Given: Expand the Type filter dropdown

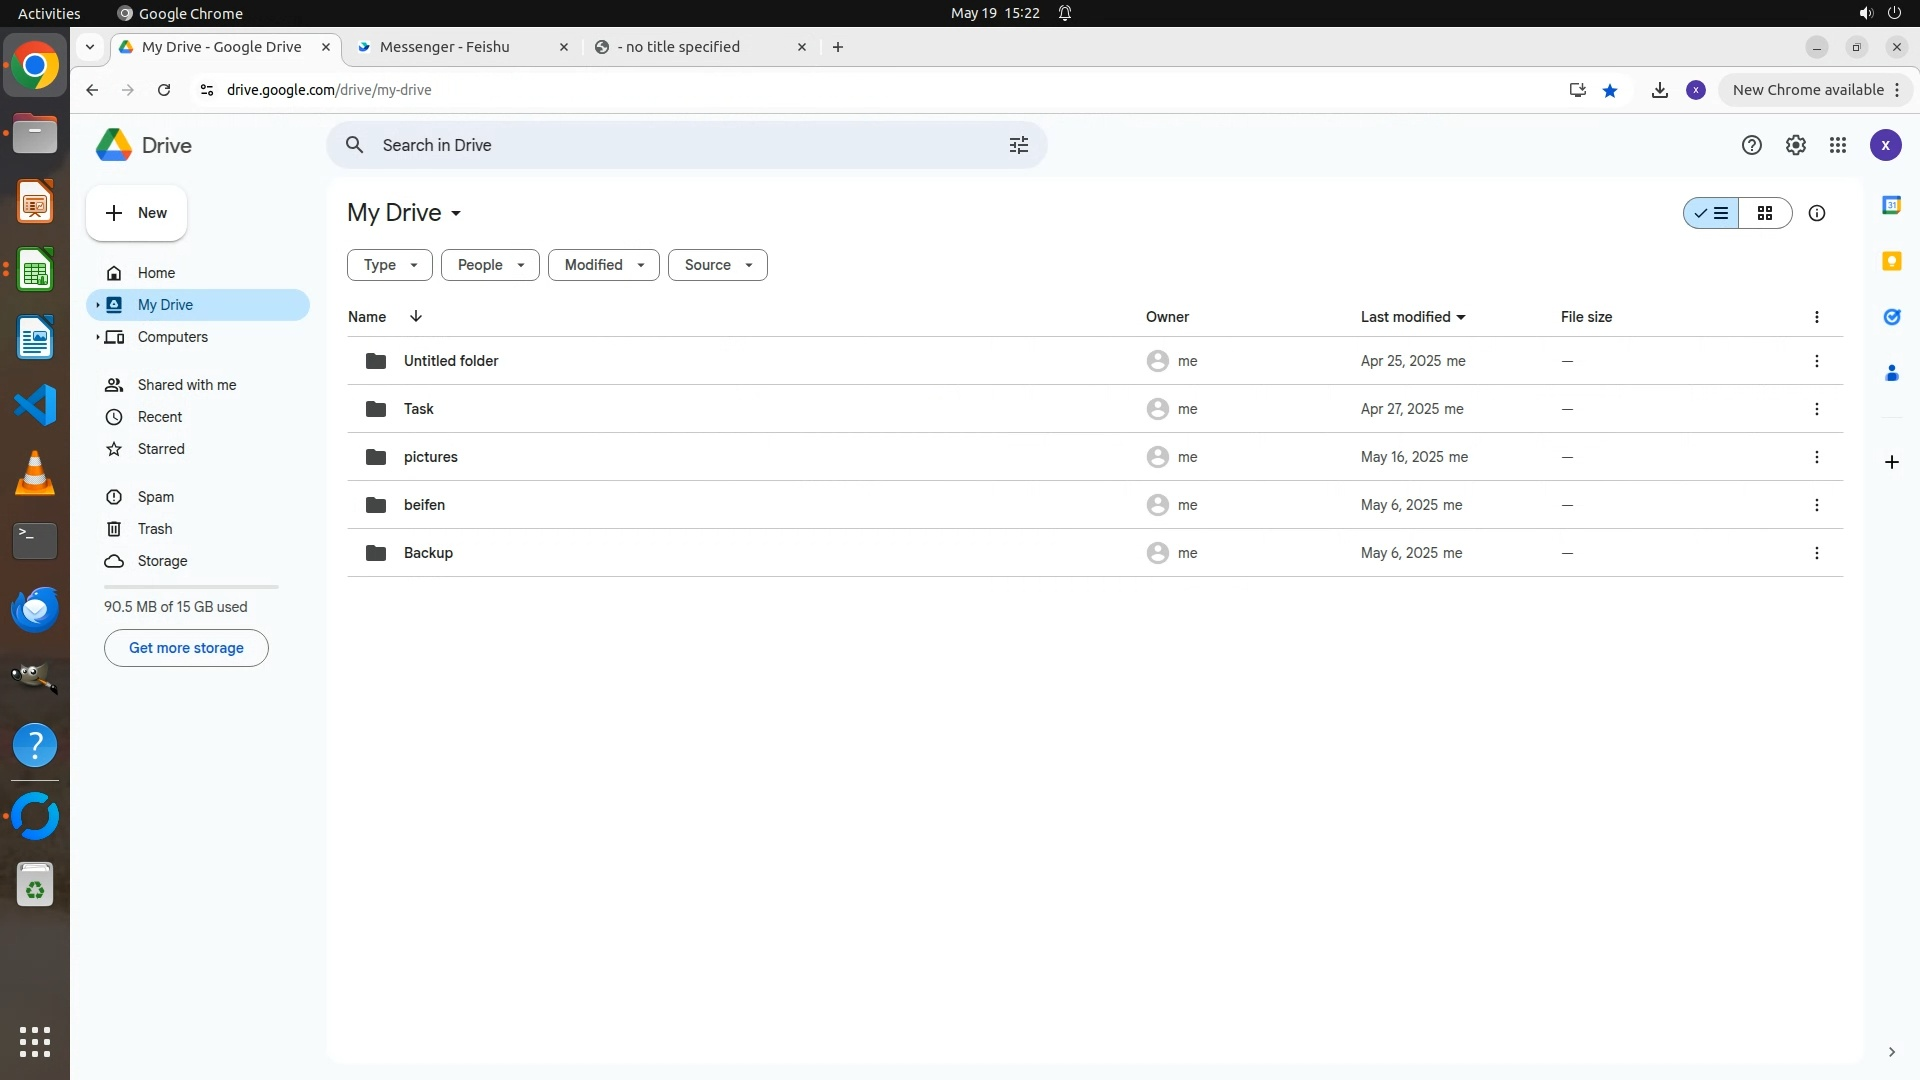Looking at the screenshot, I should [389, 265].
